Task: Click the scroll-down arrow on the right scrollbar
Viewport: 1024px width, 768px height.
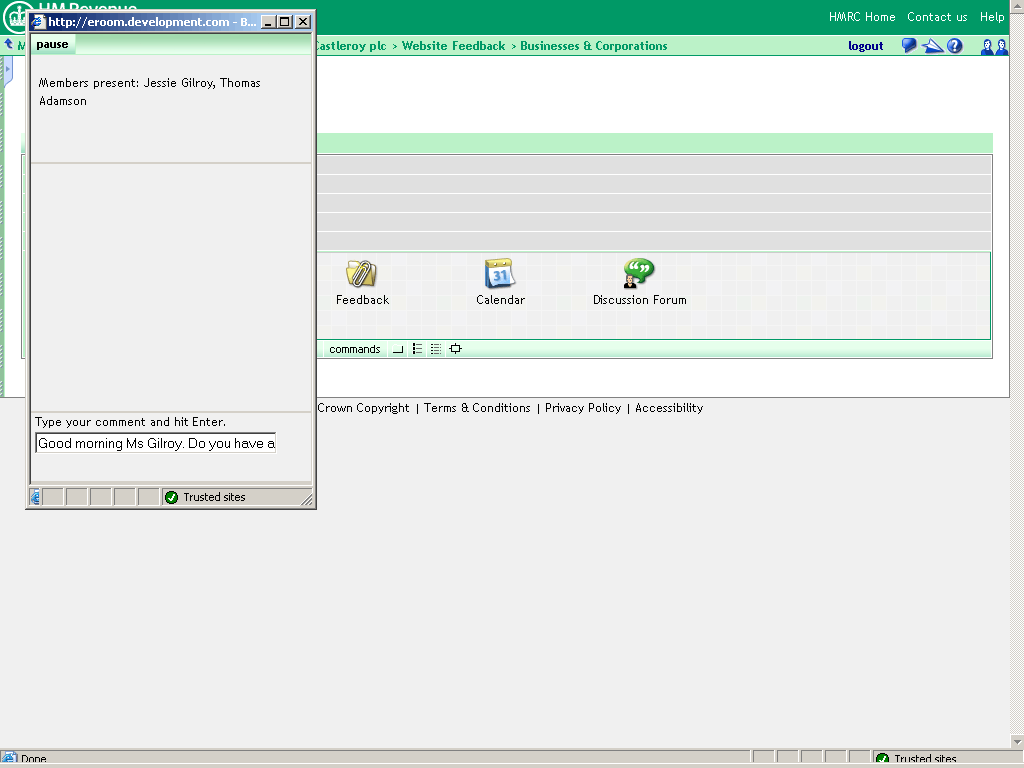Action: click(1016, 741)
